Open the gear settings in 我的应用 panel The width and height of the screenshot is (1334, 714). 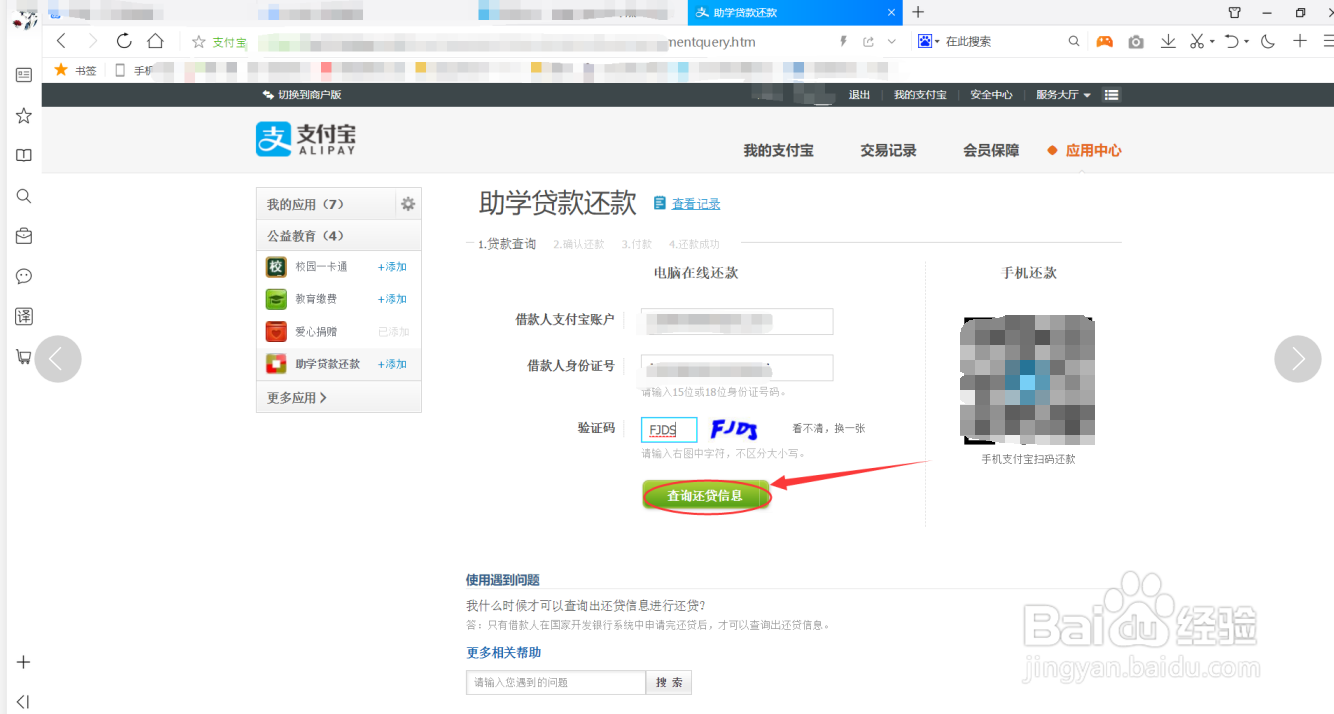point(408,204)
